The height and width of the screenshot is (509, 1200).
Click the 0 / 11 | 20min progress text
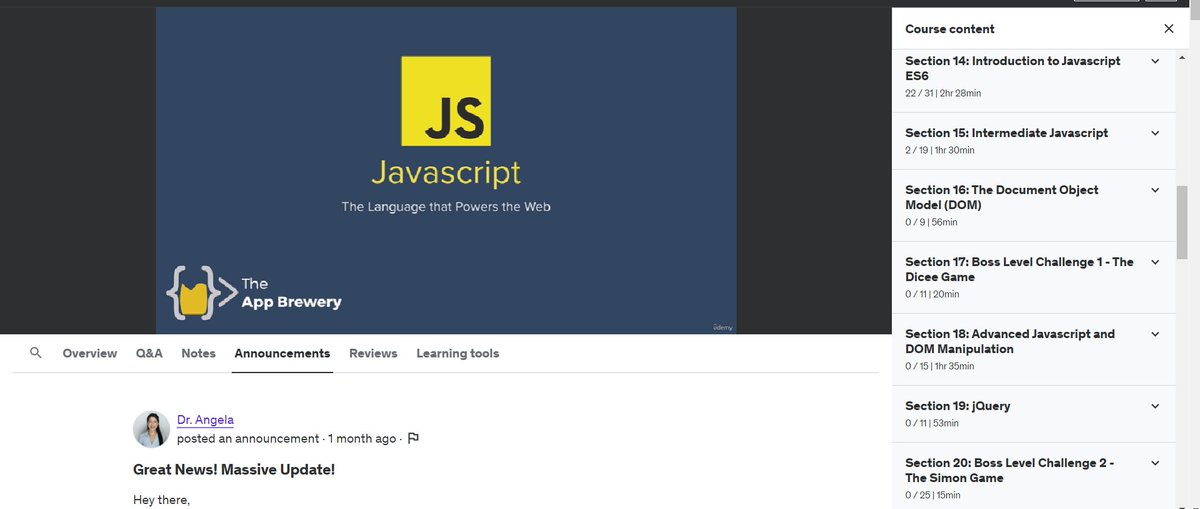click(x=932, y=294)
